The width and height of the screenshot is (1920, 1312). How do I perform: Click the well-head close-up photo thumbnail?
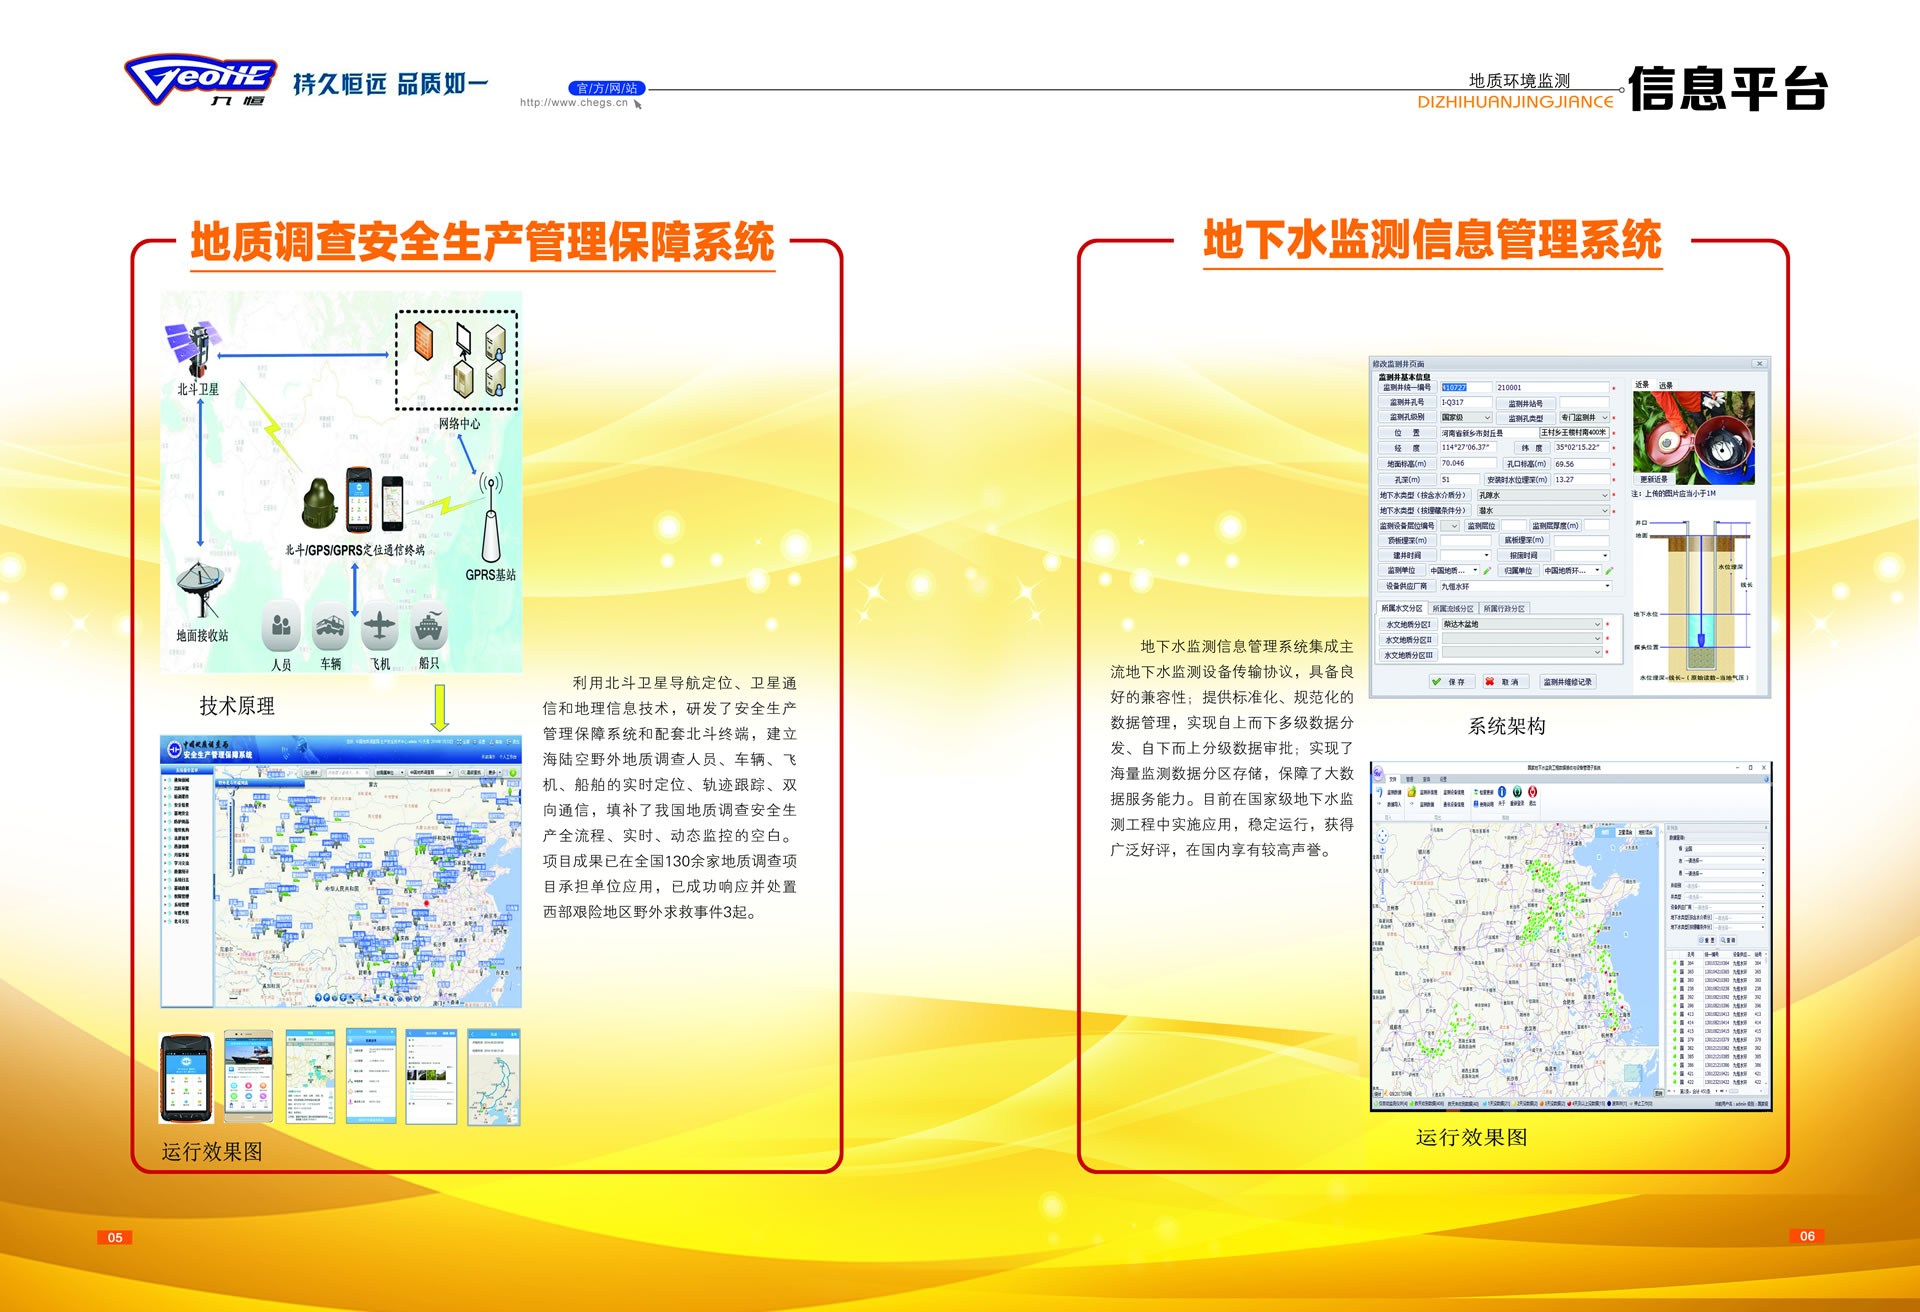(x=1694, y=438)
